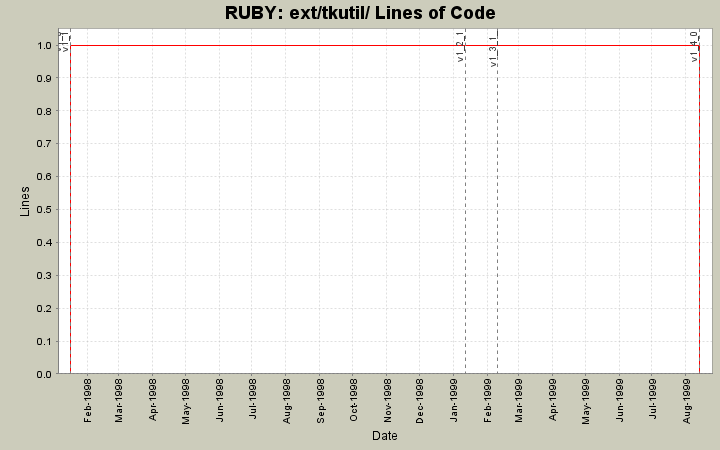Image resolution: width=720 pixels, height=450 pixels.
Task: Click the 'Lines' y-axis label
Action: (25, 201)
